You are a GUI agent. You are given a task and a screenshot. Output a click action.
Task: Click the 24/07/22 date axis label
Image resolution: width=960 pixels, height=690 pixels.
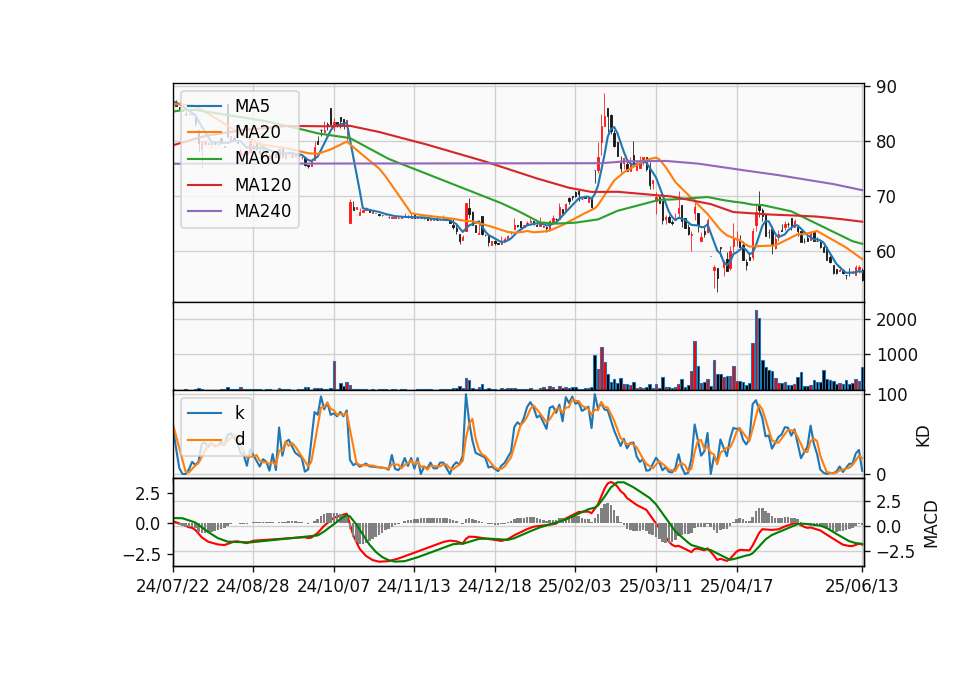tap(173, 586)
